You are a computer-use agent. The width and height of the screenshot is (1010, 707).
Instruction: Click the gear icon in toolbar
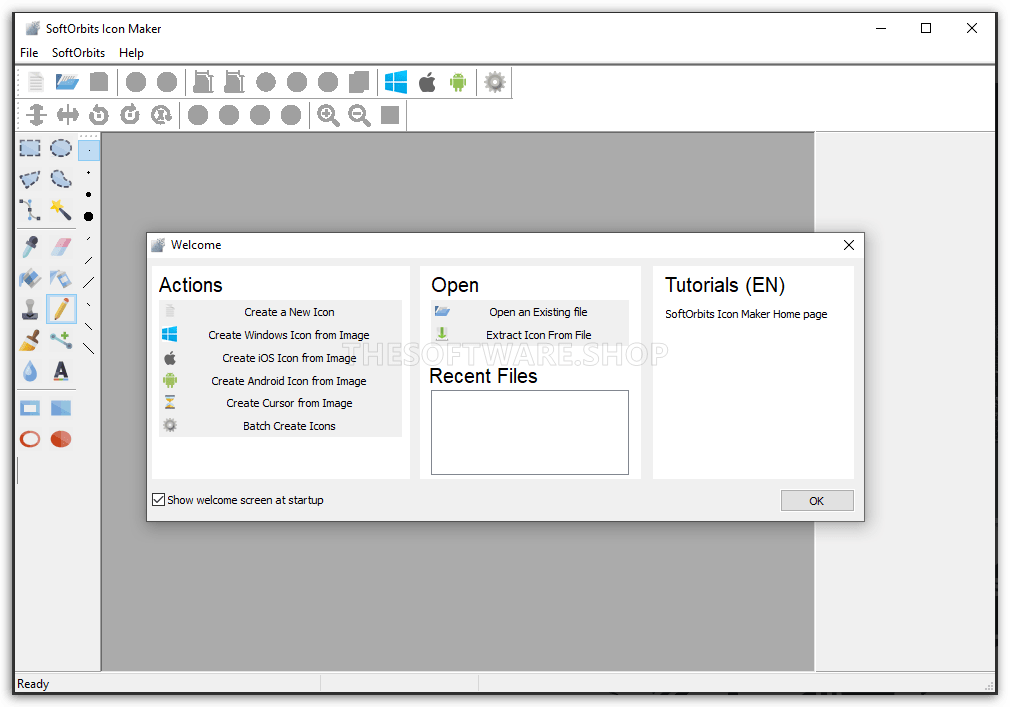pos(495,82)
